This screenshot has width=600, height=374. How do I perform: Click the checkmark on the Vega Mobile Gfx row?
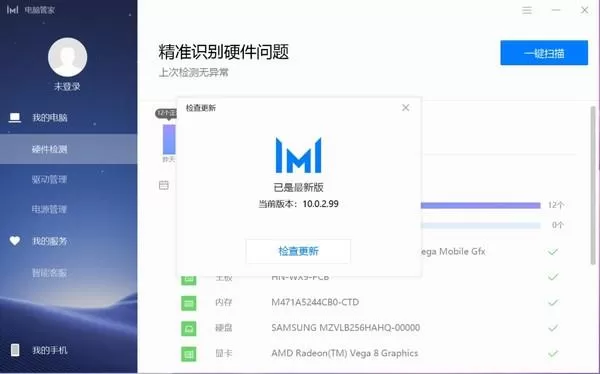(553, 252)
